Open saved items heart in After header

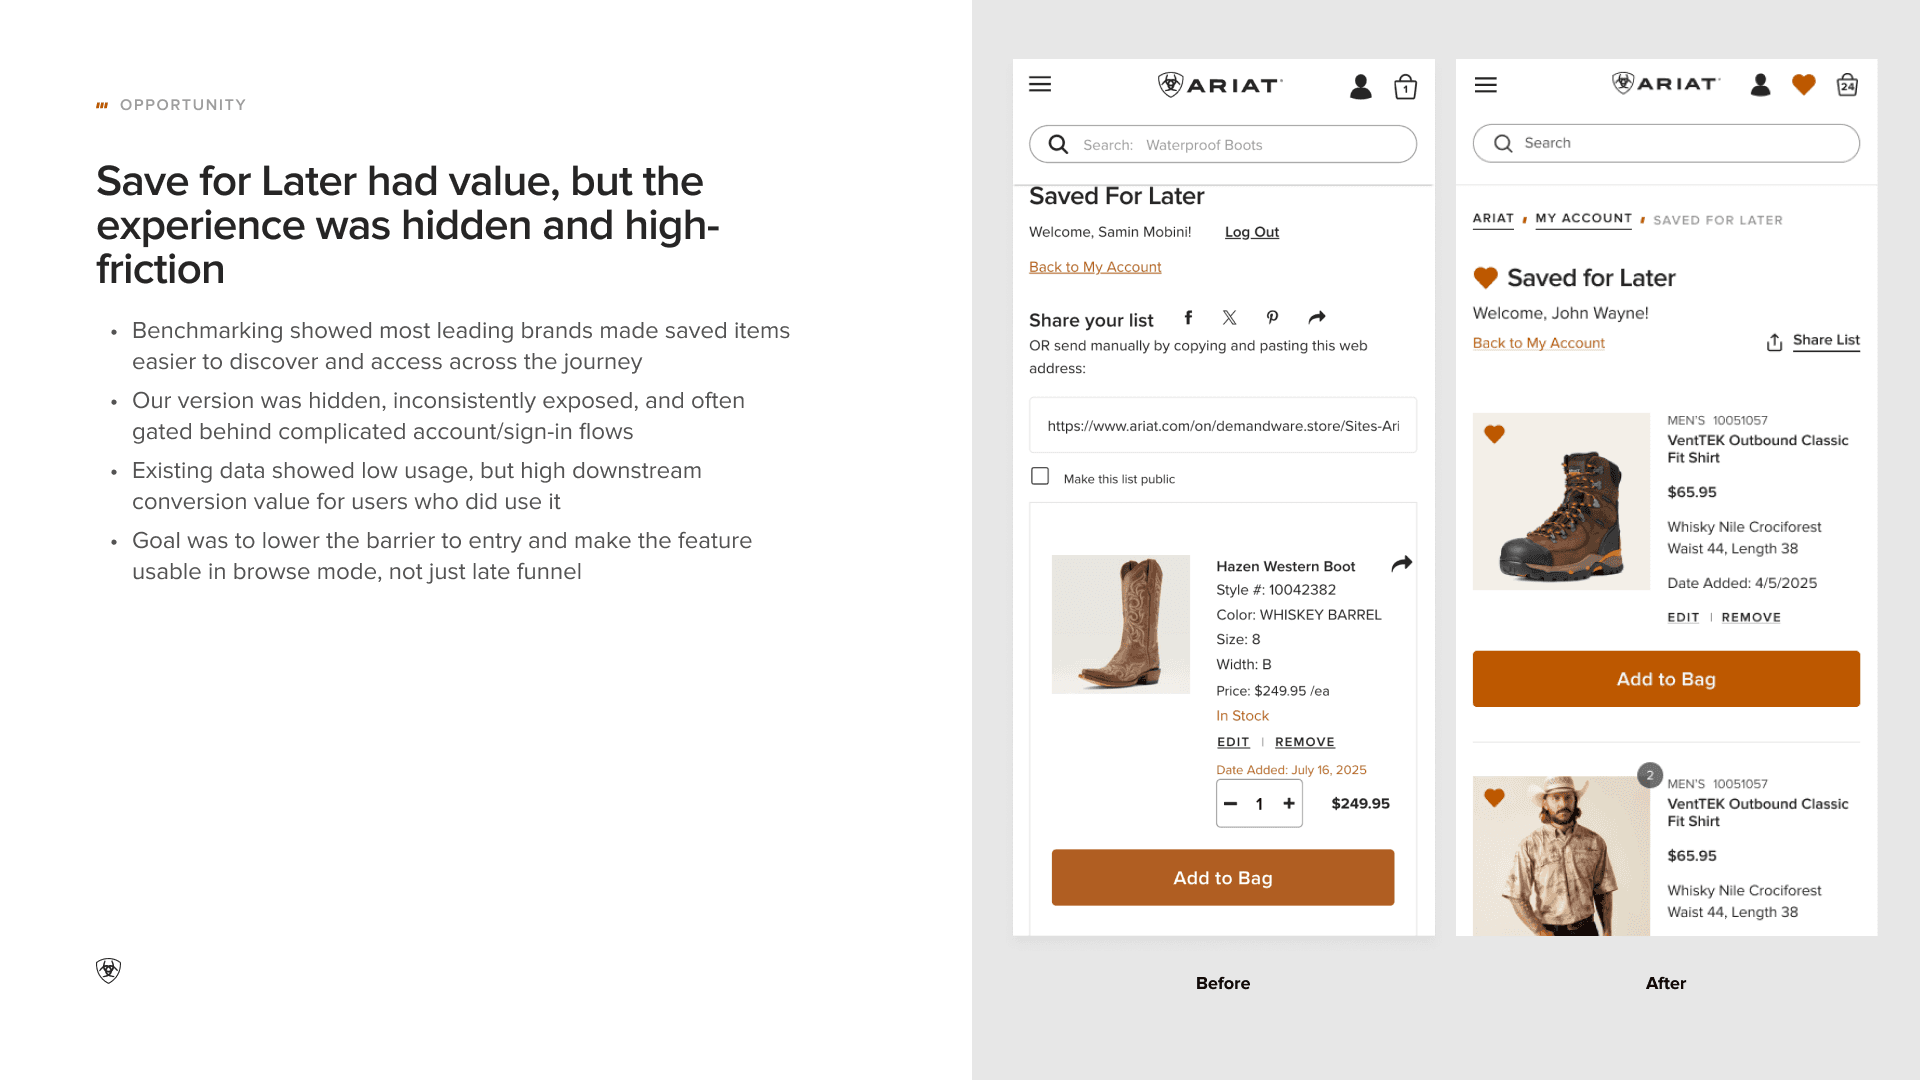click(x=1804, y=85)
